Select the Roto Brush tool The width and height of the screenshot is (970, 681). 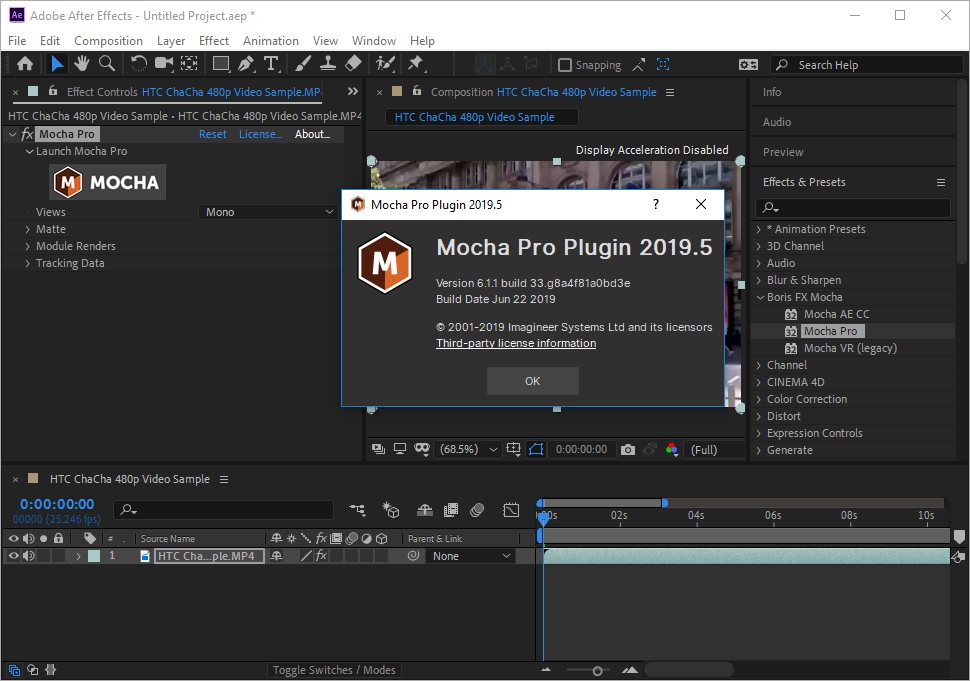click(385, 64)
